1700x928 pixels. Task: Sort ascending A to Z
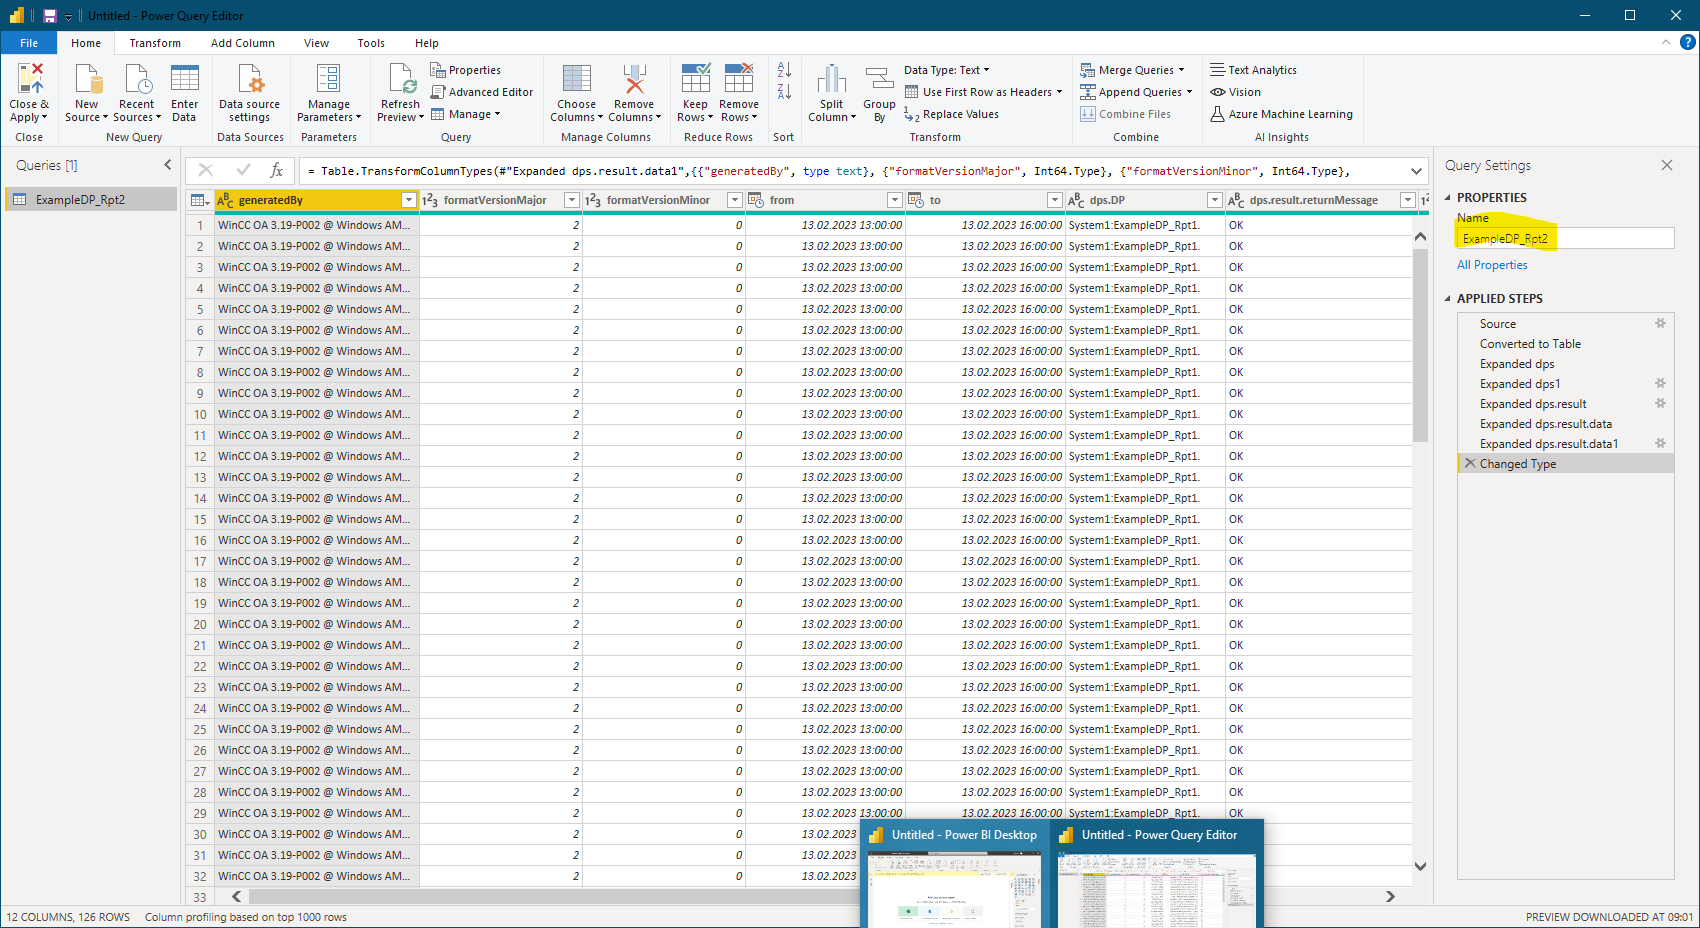(x=784, y=70)
